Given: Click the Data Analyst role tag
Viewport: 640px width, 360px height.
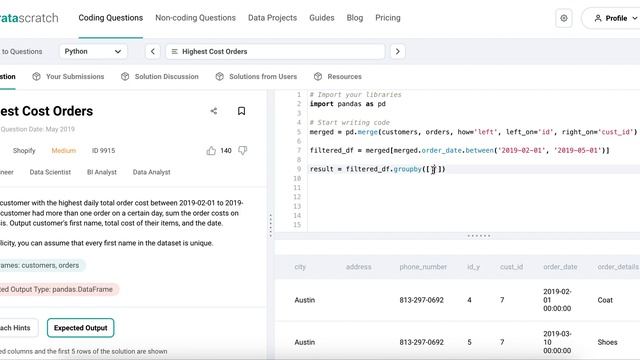Looking at the screenshot, I should [x=151, y=172].
